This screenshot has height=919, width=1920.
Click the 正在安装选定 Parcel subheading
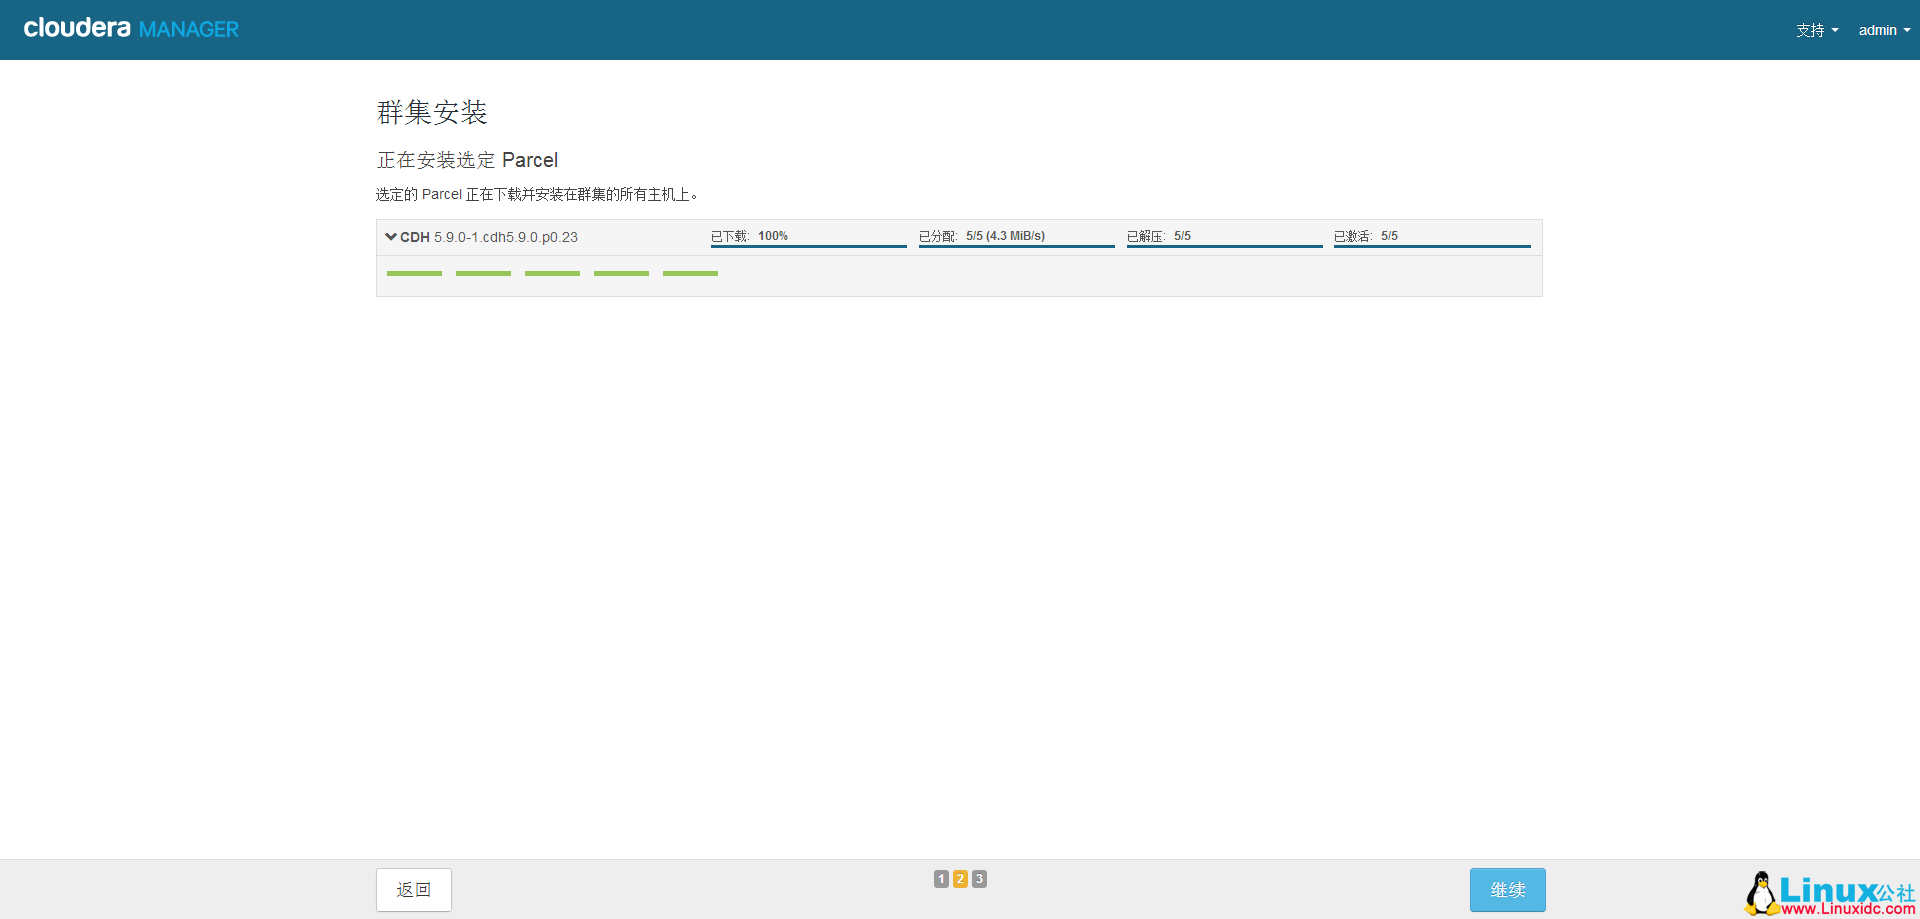coord(467,160)
